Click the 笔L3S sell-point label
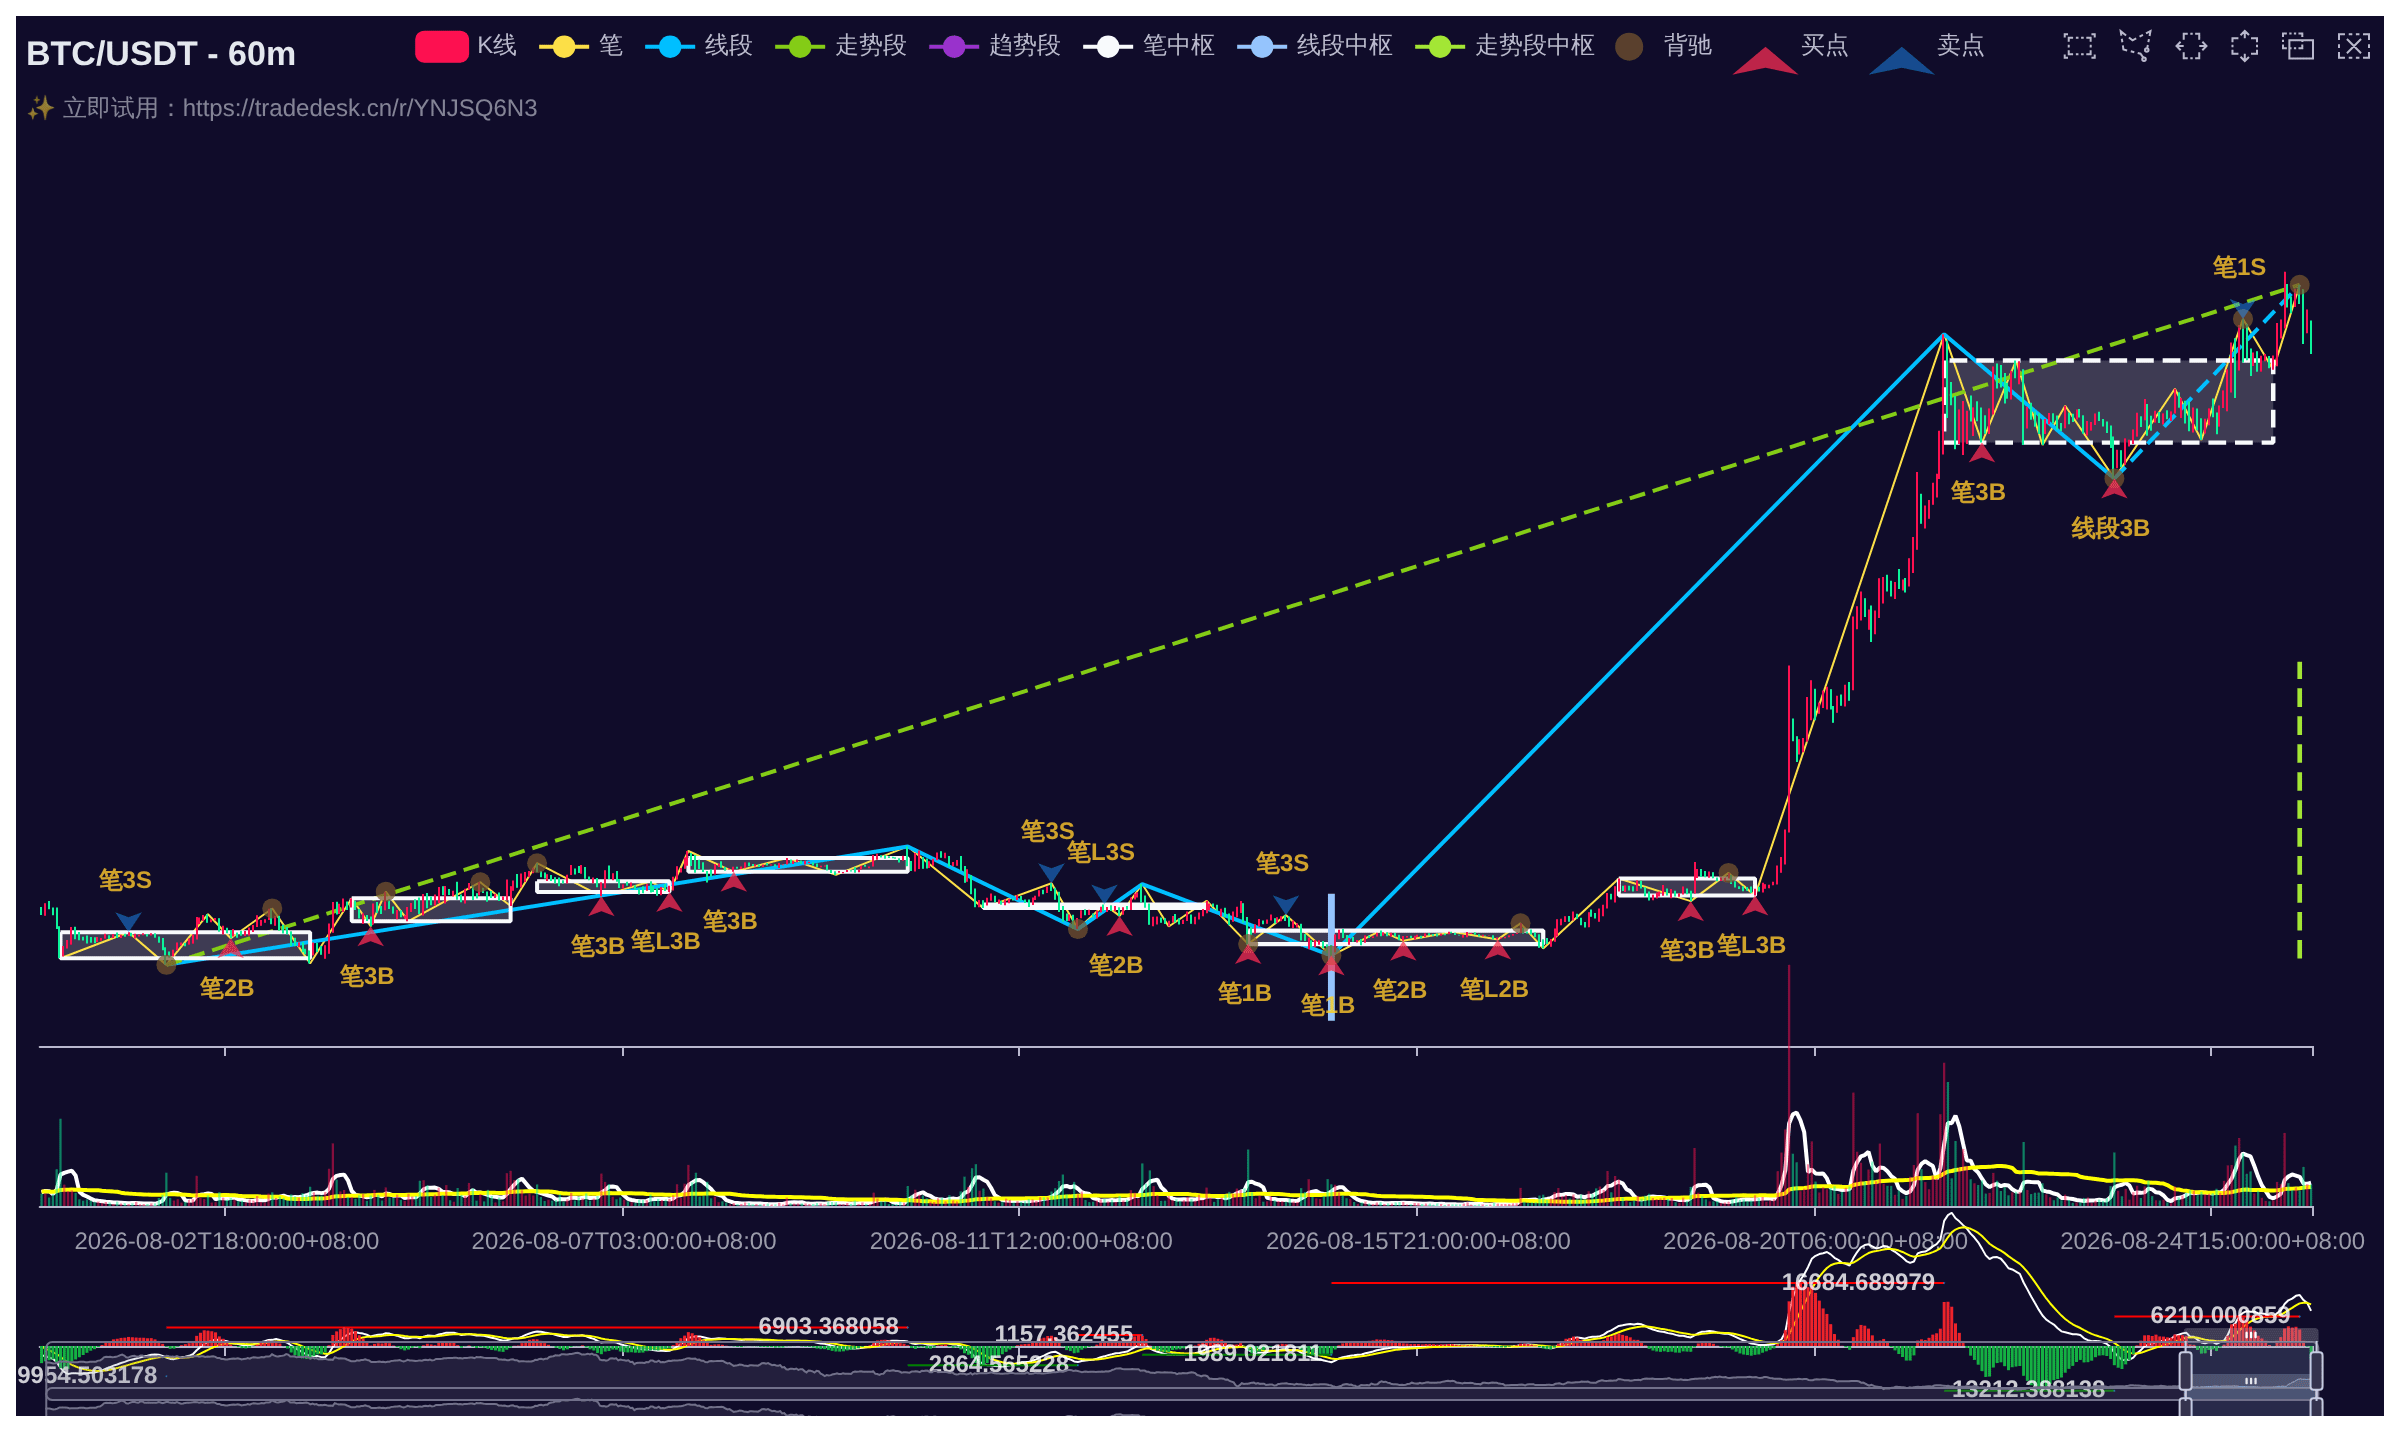 coord(1101,852)
